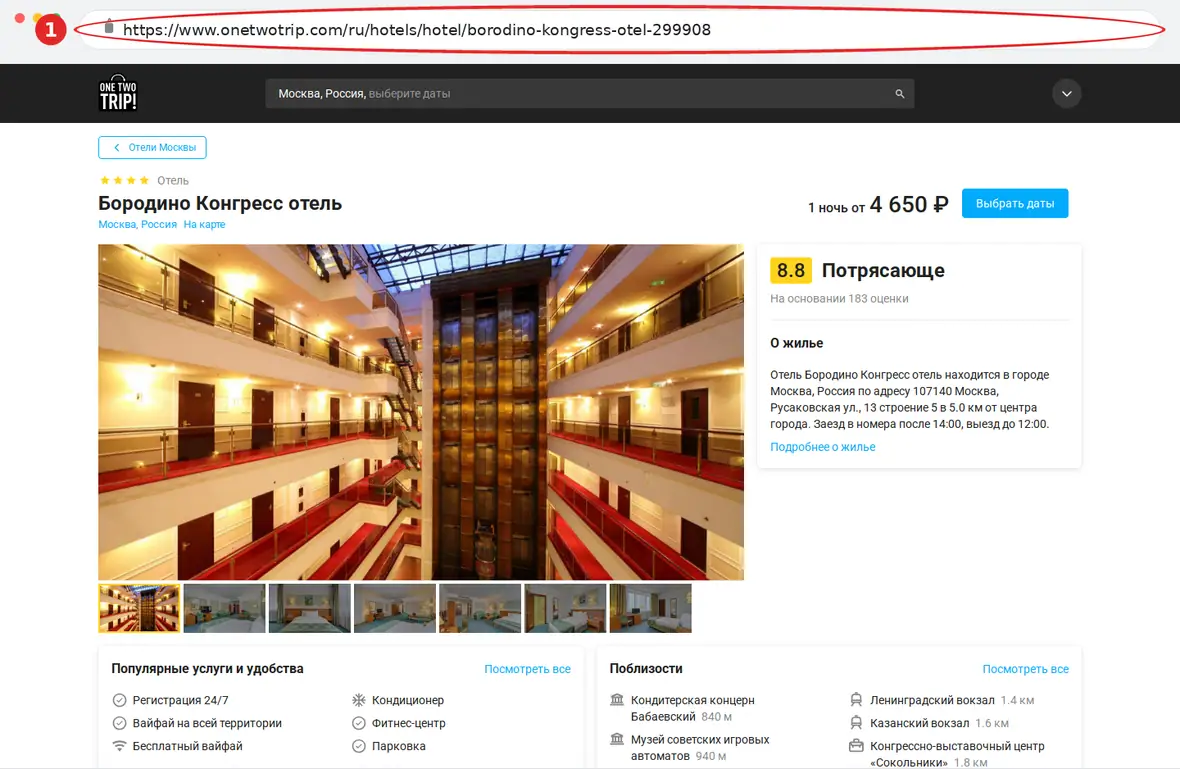Open Подробнее о жилье link

pyautogui.click(x=823, y=447)
